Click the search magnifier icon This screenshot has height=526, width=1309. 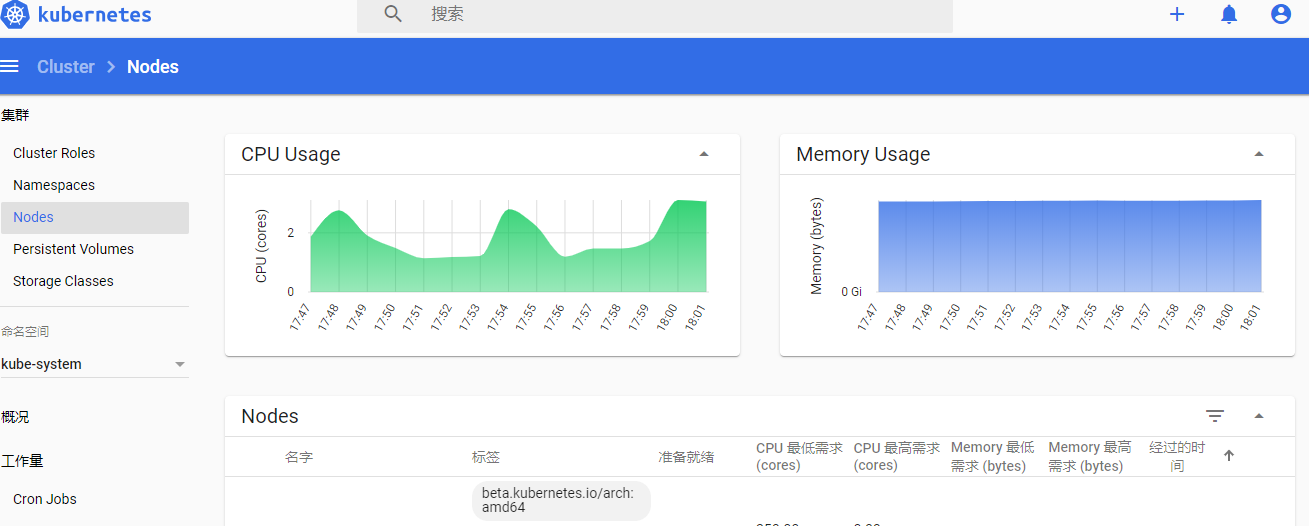coord(394,14)
